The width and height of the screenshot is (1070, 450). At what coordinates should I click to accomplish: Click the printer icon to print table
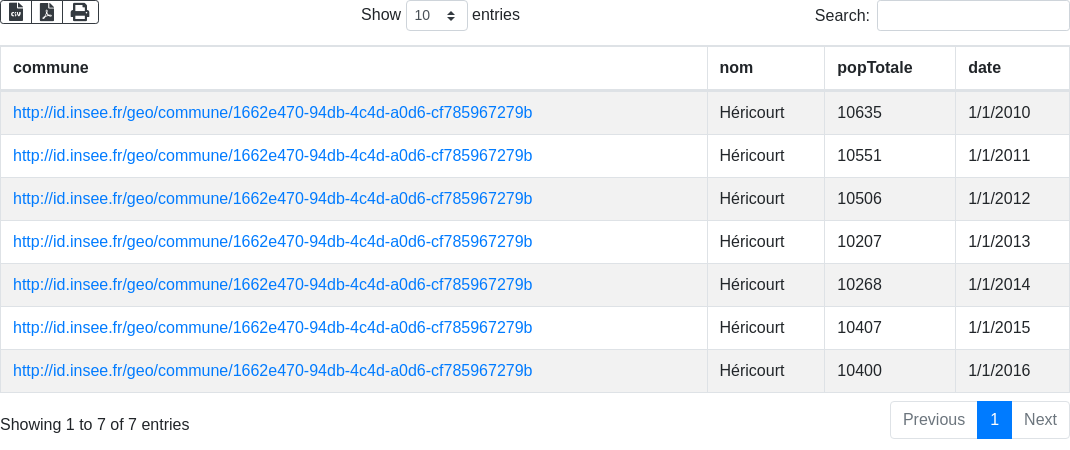point(81,12)
